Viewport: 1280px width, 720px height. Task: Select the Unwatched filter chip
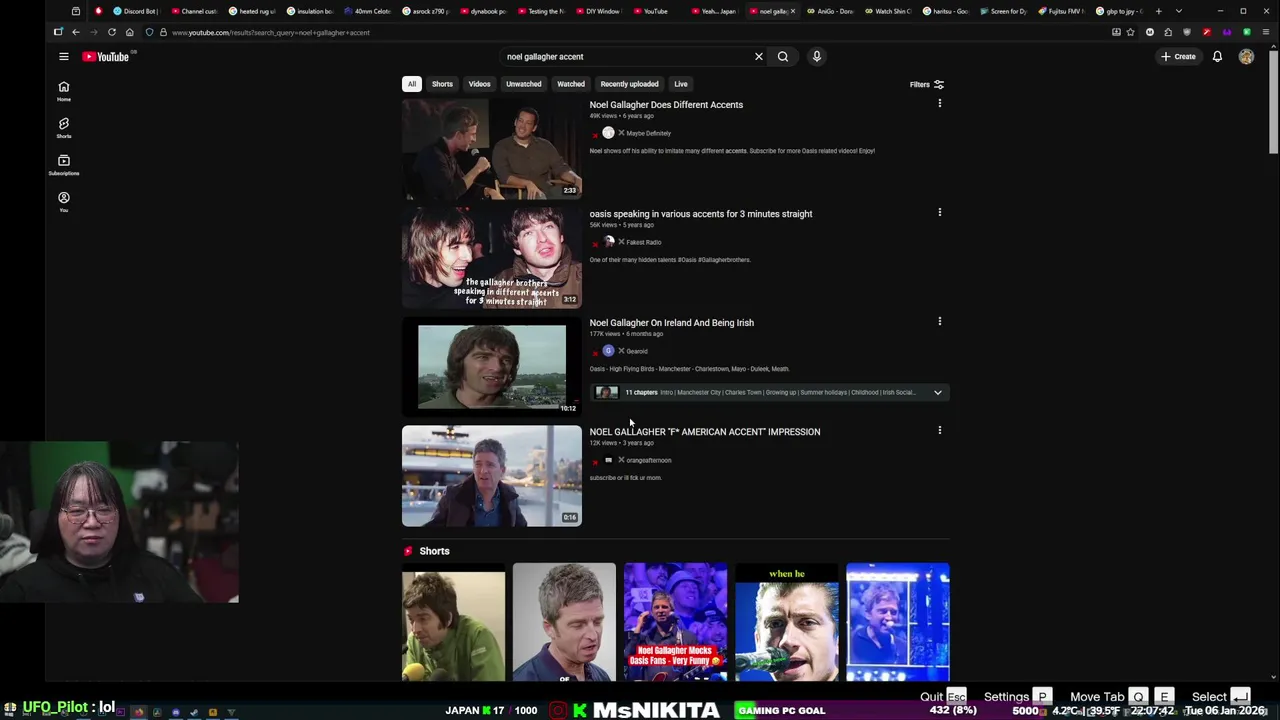click(x=523, y=84)
